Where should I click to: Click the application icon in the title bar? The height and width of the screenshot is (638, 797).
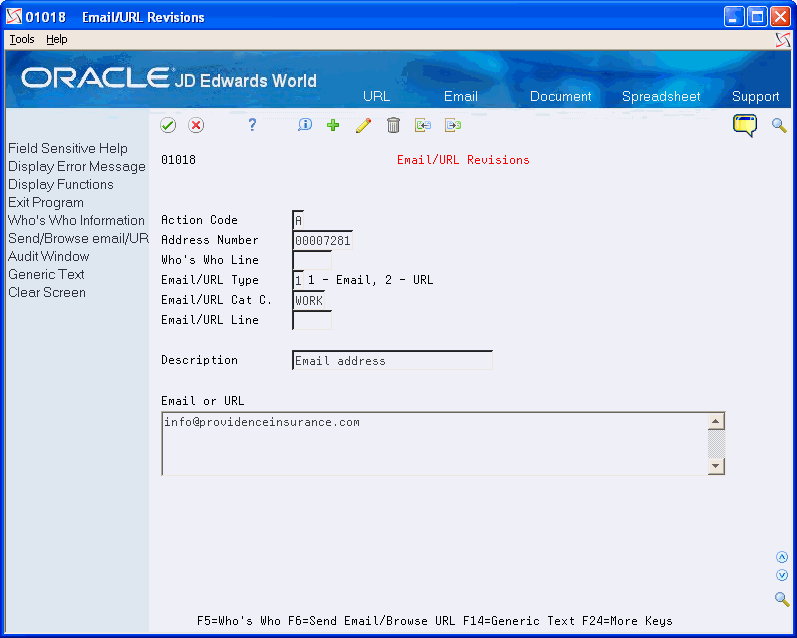pos(14,17)
